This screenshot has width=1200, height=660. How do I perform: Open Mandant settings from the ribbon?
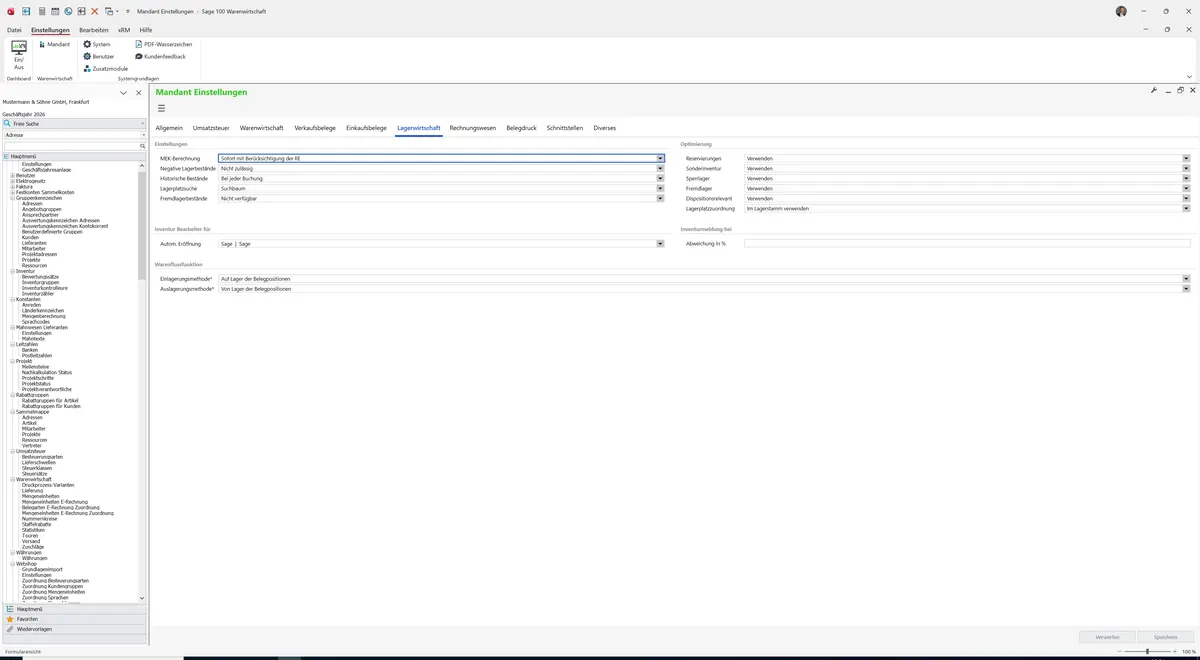coord(54,44)
